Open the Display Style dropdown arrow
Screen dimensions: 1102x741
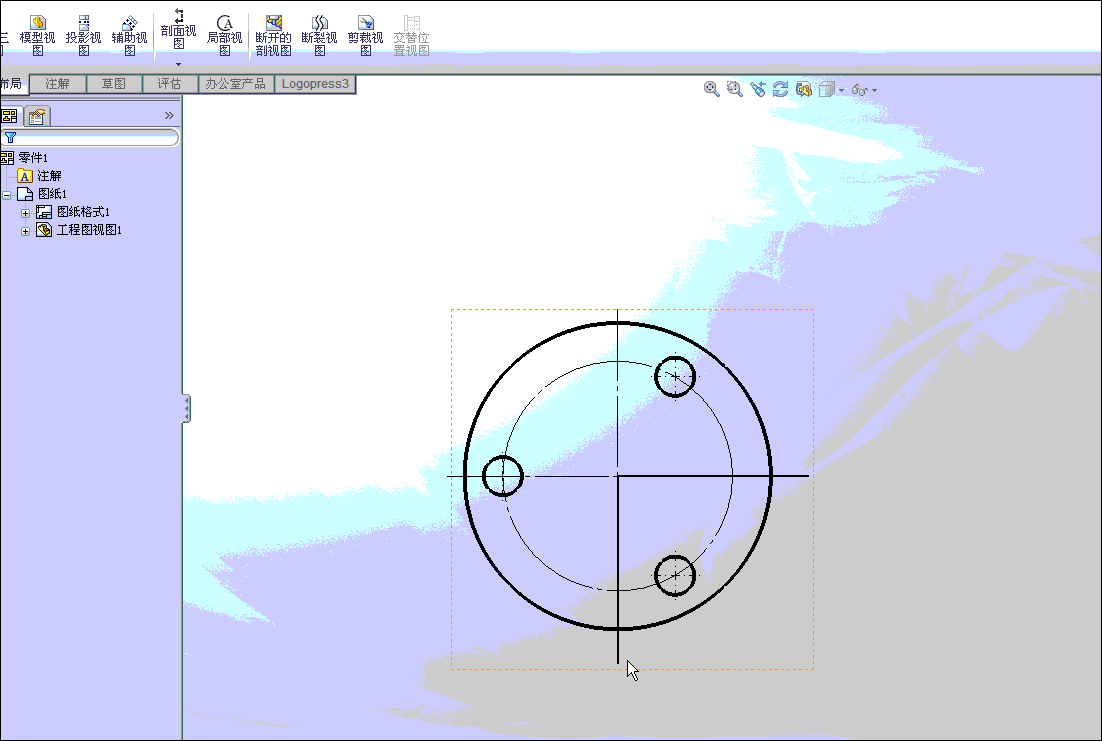[841, 91]
